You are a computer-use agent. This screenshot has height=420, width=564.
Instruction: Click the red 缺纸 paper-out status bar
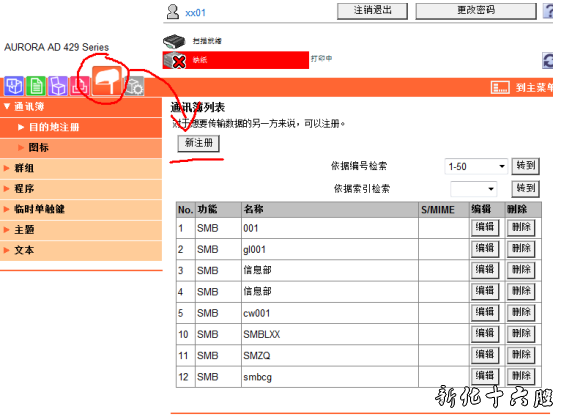pos(236,60)
